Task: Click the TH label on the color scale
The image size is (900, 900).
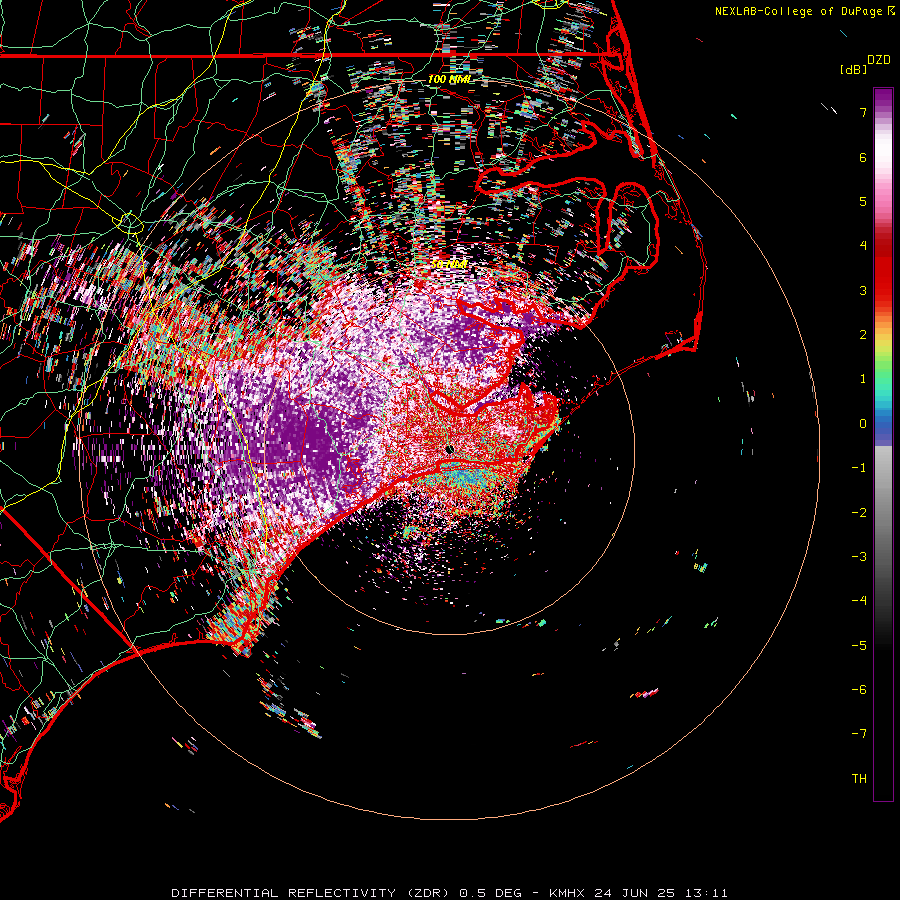Action: (x=859, y=779)
